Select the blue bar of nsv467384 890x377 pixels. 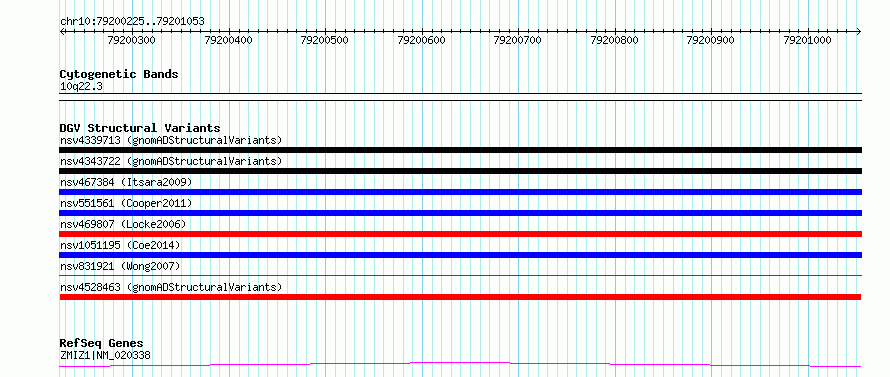click(460, 192)
